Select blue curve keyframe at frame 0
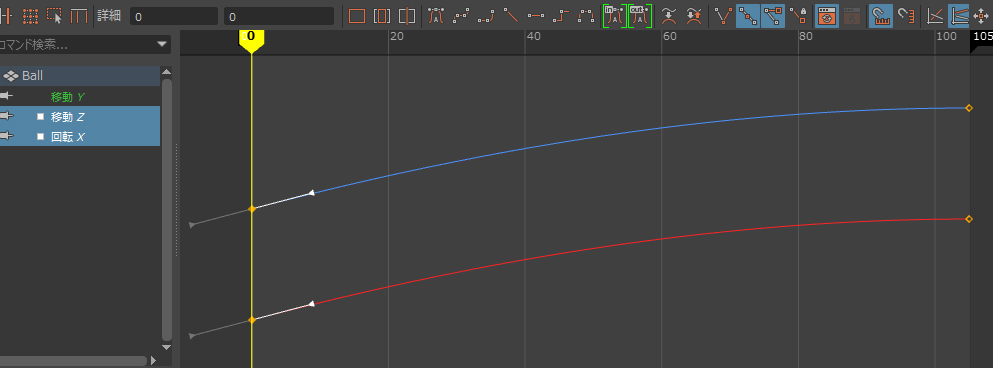993x368 pixels. coord(251,208)
